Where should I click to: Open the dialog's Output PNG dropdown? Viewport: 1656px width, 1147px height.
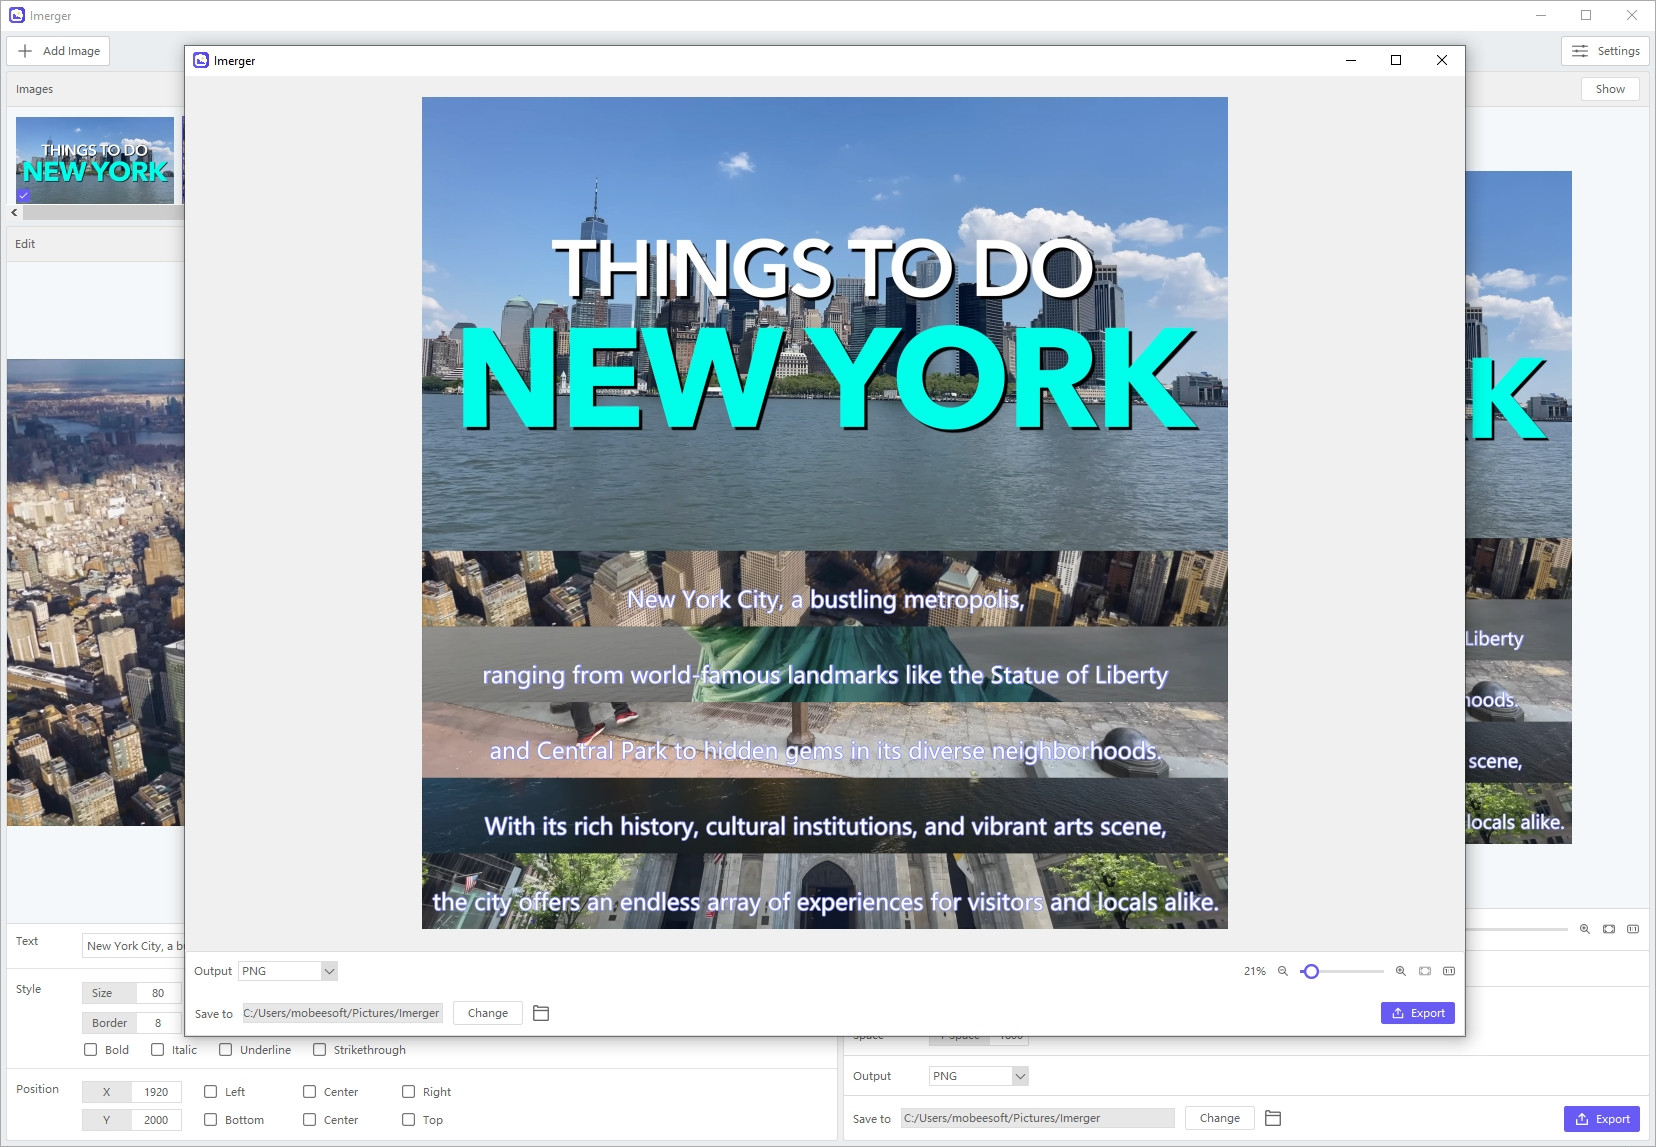[288, 971]
